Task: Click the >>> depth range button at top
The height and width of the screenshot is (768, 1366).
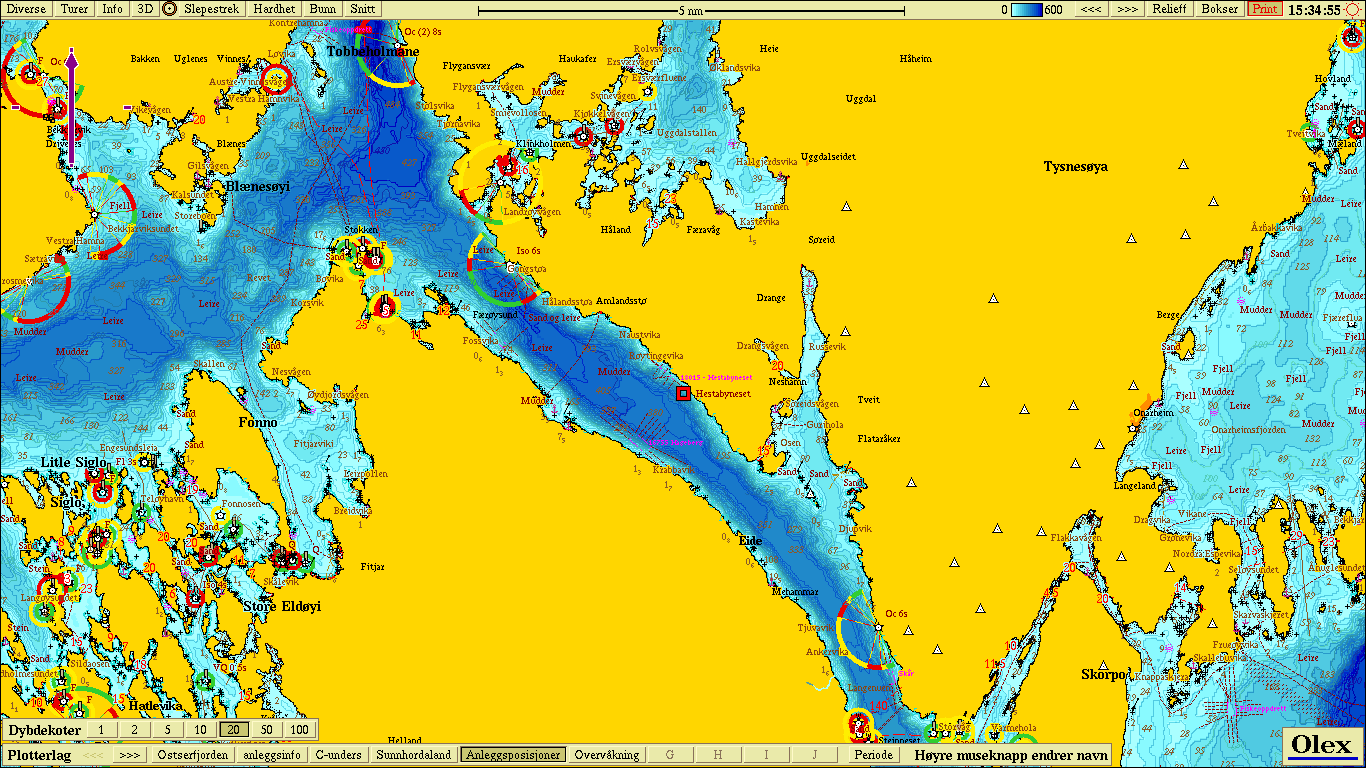Action: [x=1127, y=9]
